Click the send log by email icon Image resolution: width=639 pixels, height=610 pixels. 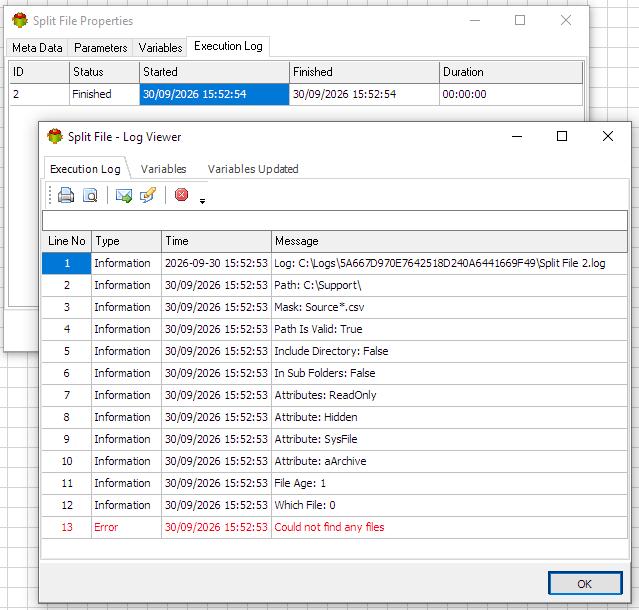pos(123,196)
